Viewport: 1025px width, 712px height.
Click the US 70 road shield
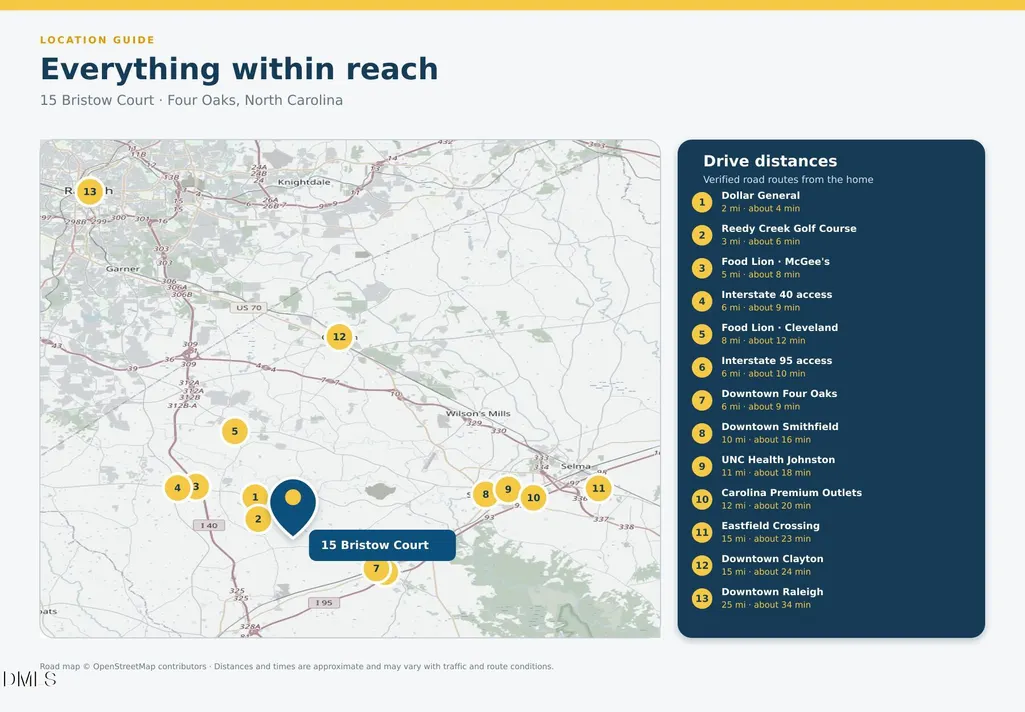point(248,307)
